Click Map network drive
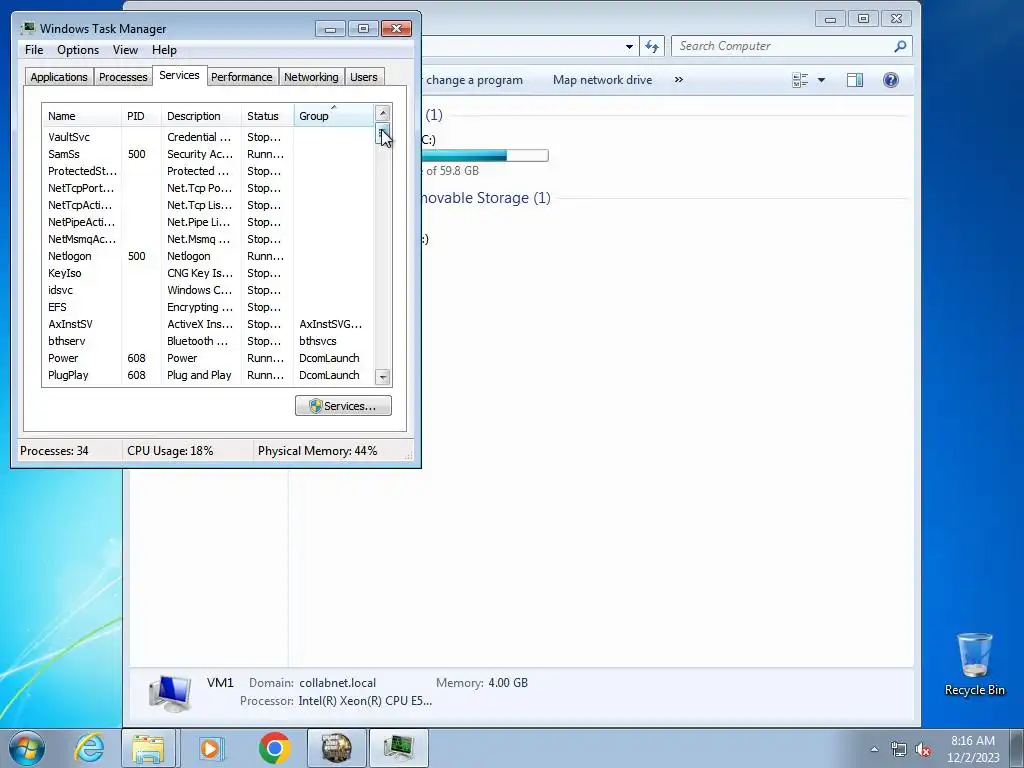This screenshot has height=768, width=1024. click(602, 80)
